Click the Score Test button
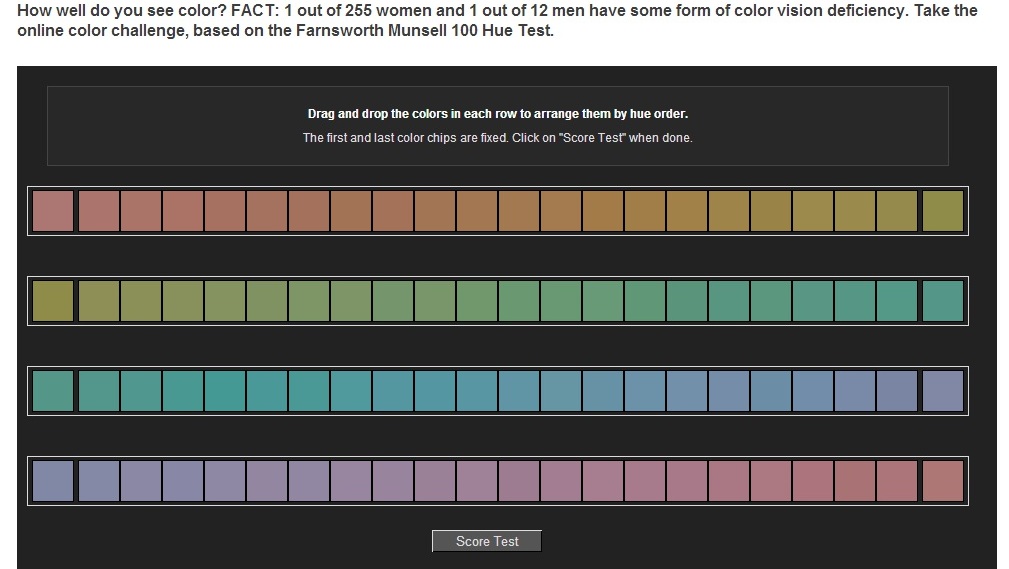Screen dimensions: 1009x569 pyautogui.click(x=487, y=541)
